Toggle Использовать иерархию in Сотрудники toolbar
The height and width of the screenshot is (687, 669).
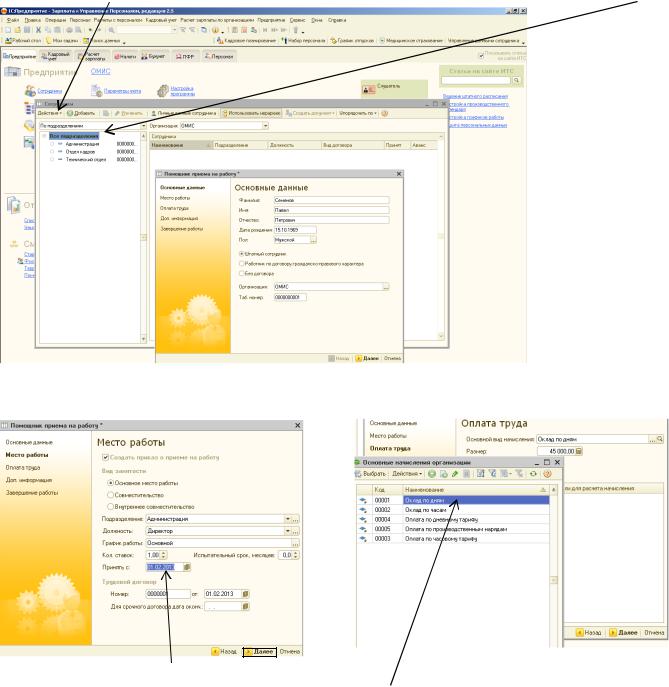pyautogui.click(x=251, y=113)
